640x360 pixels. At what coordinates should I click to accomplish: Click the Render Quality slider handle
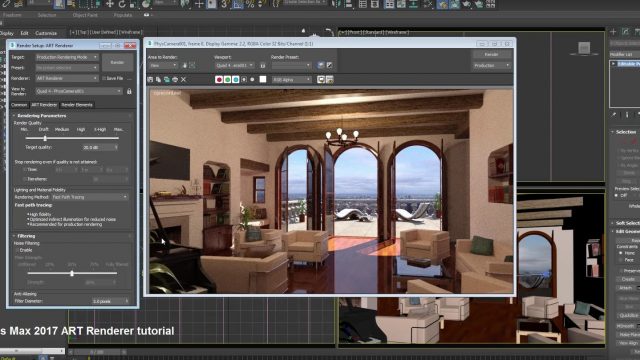[x=45, y=138]
